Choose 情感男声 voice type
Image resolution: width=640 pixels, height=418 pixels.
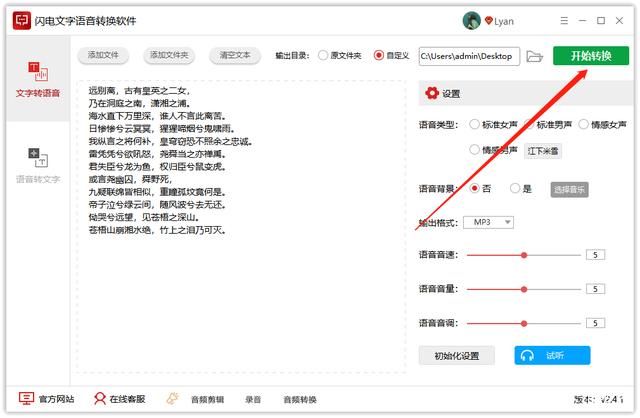(x=474, y=149)
